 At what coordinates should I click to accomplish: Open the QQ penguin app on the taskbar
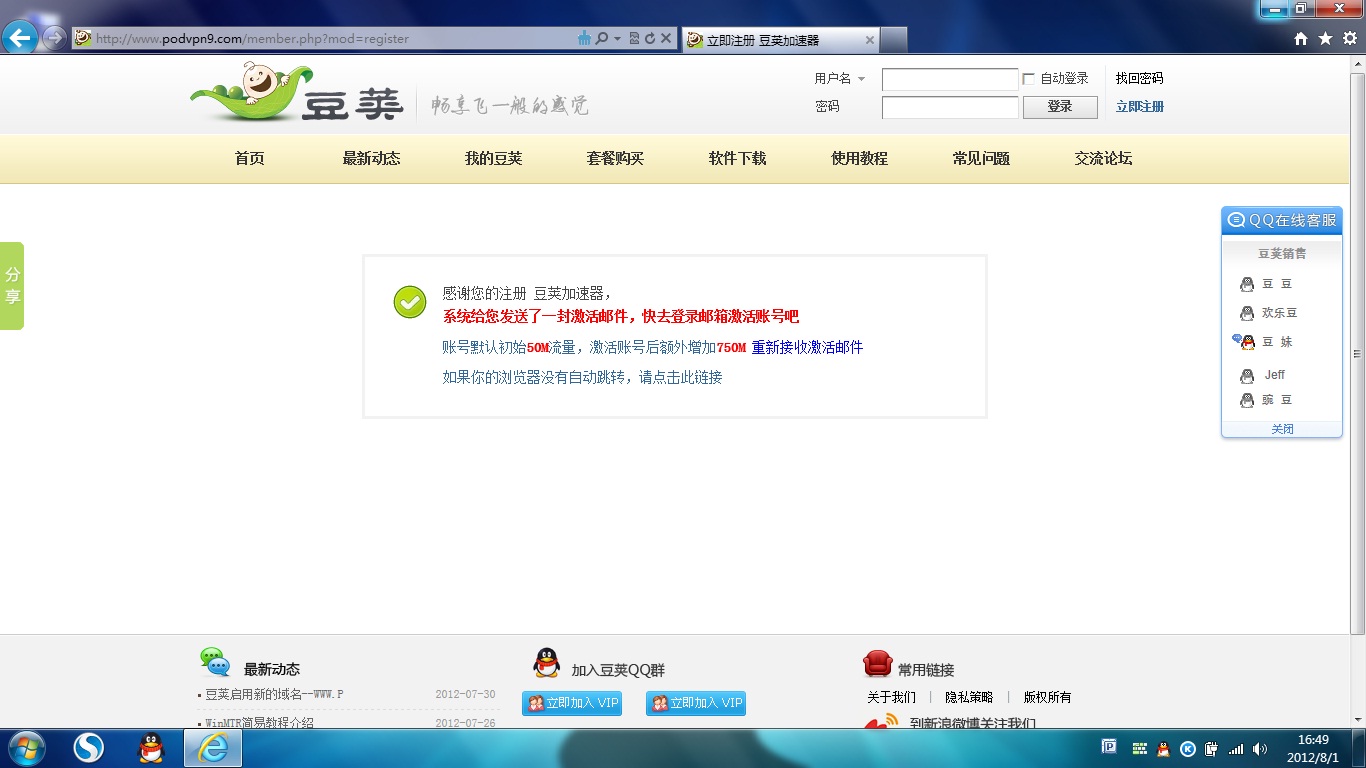(151, 748)
